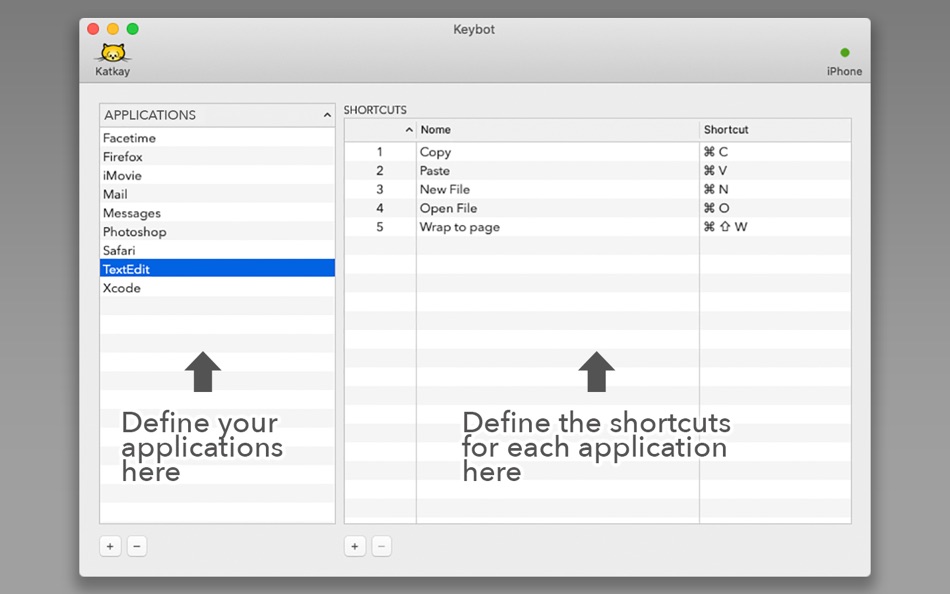This screenshot has width=950, height=594.
Task: Click the green iPhone connection indicator
Action: coord(845,53)
